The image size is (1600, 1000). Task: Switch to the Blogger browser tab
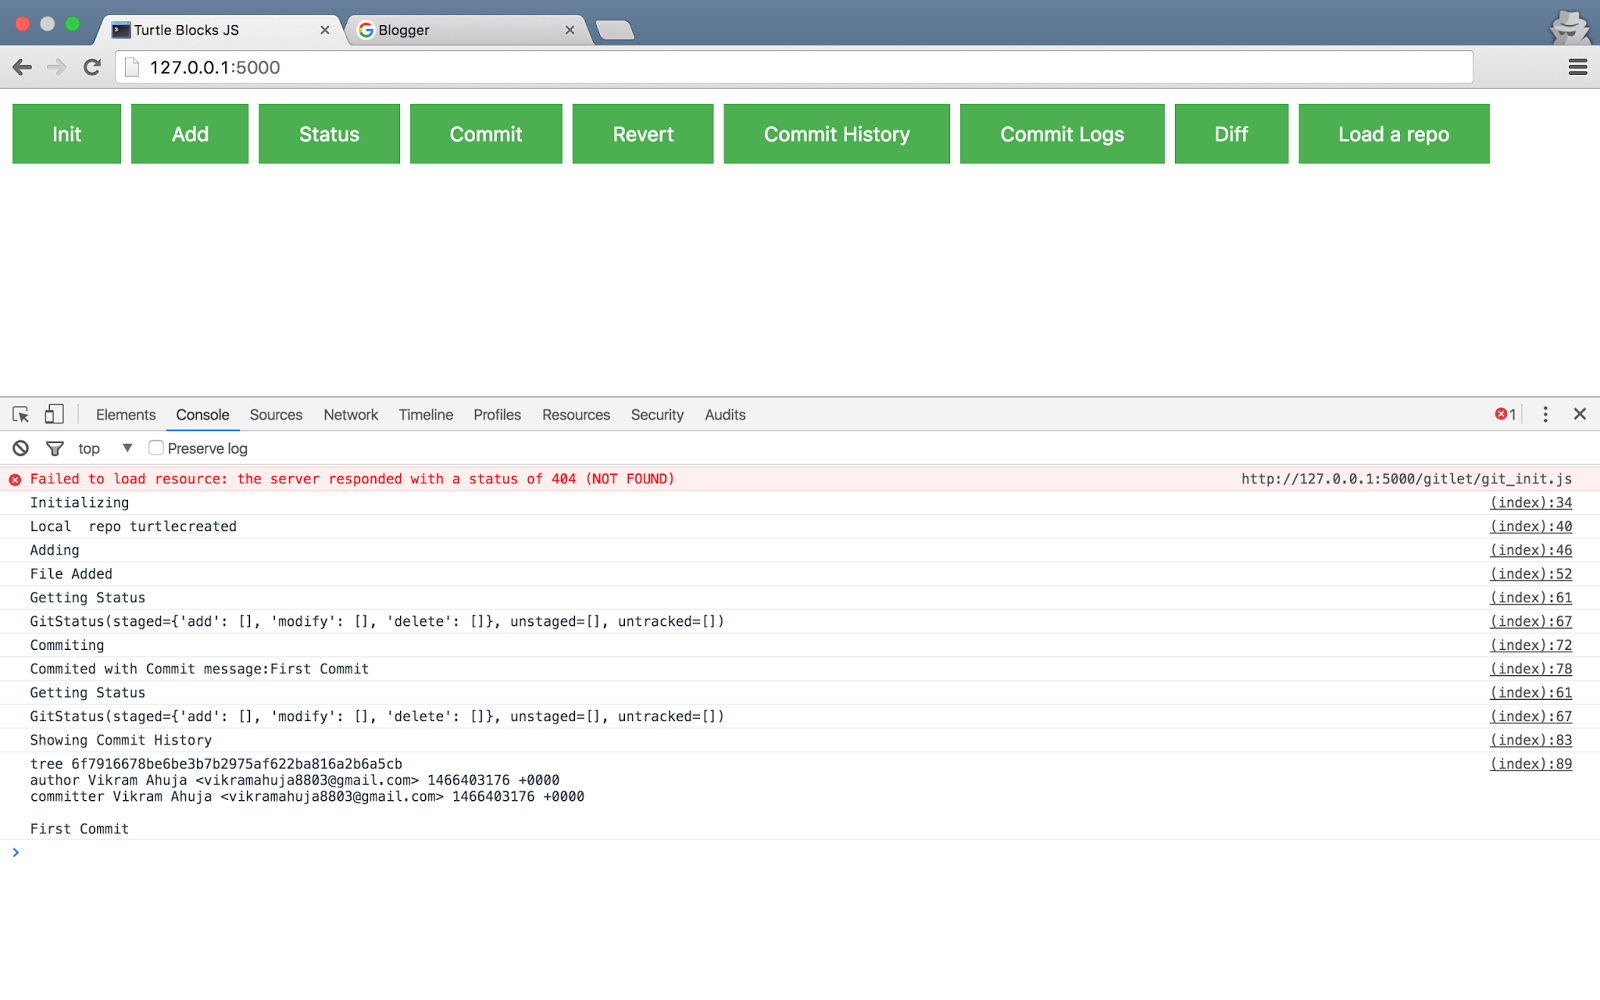[x=465, y=30]
